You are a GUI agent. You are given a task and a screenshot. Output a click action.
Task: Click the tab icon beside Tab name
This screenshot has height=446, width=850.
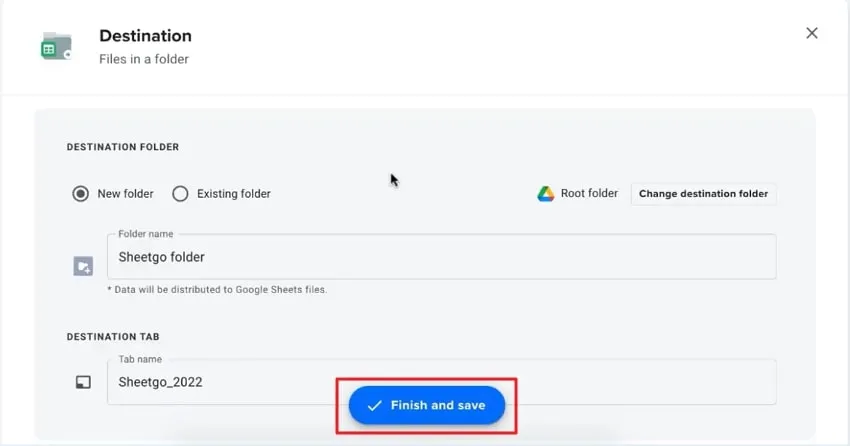[x=83, y=382]
